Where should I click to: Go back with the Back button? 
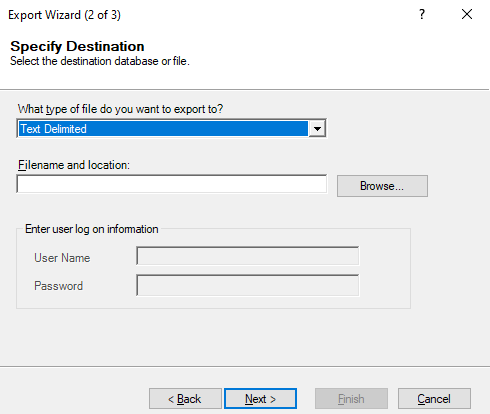(185, 398)
